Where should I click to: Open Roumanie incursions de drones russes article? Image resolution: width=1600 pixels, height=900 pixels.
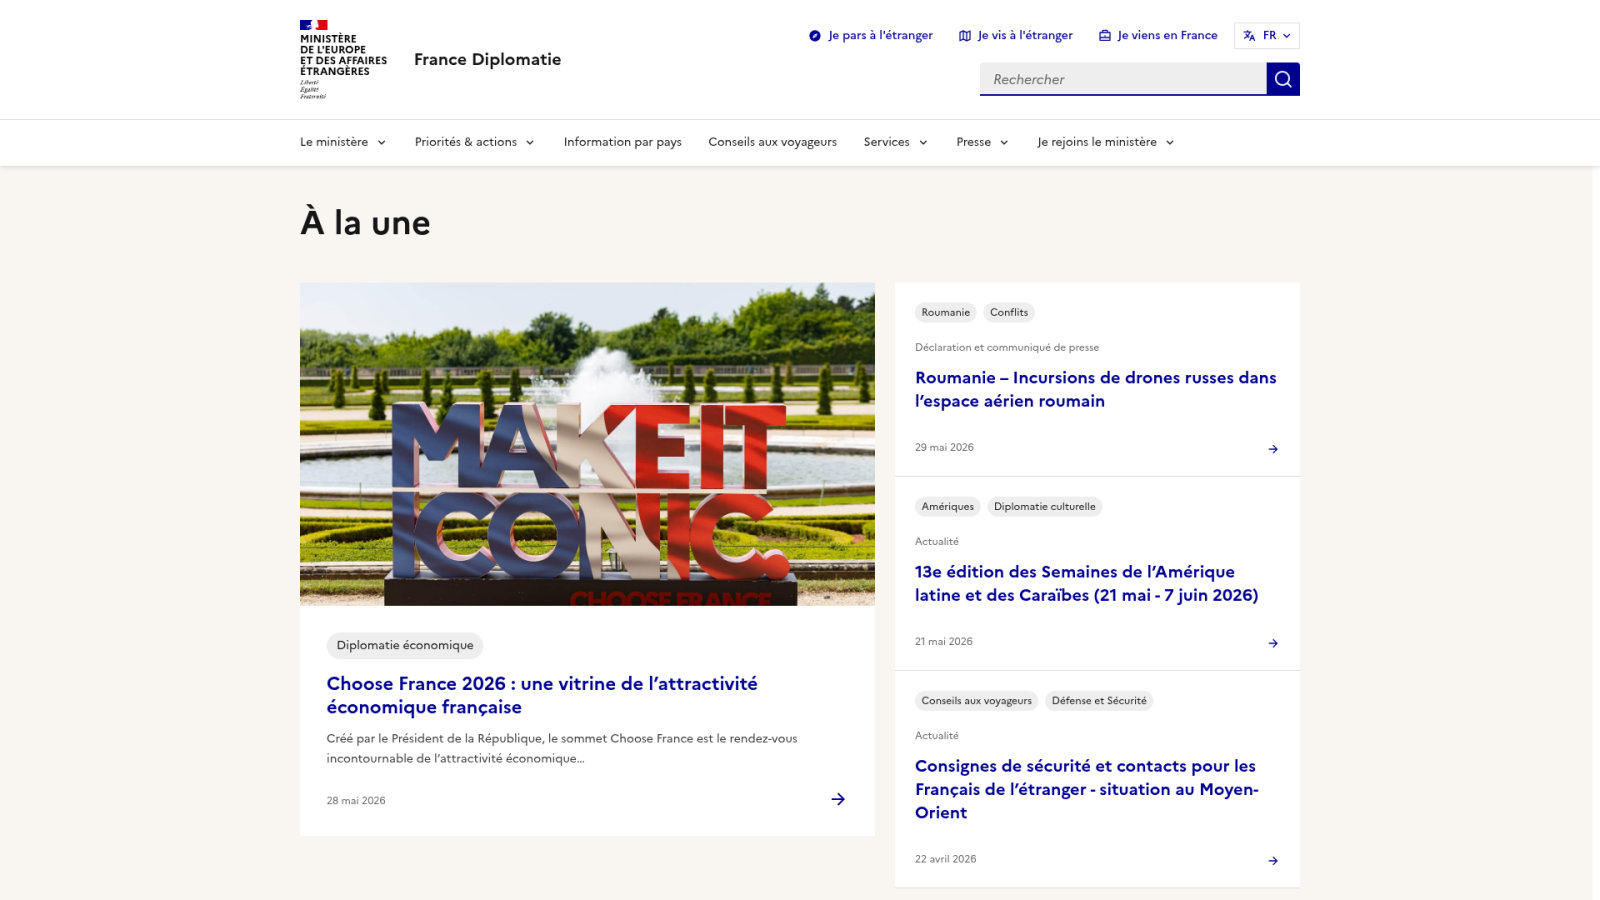coord(1096,389)
